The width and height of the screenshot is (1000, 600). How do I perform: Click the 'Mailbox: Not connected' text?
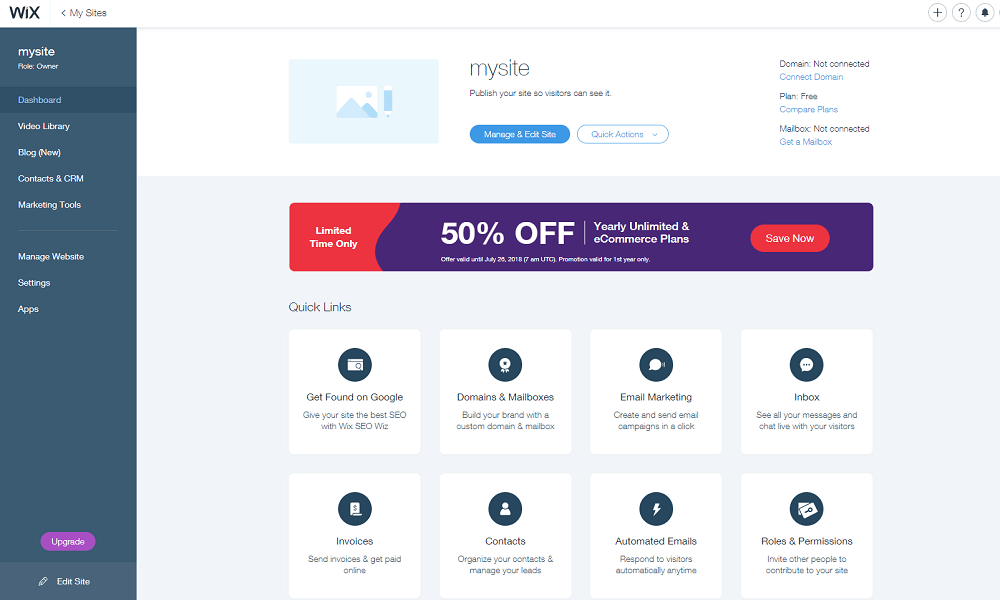(x=824, y=129)
